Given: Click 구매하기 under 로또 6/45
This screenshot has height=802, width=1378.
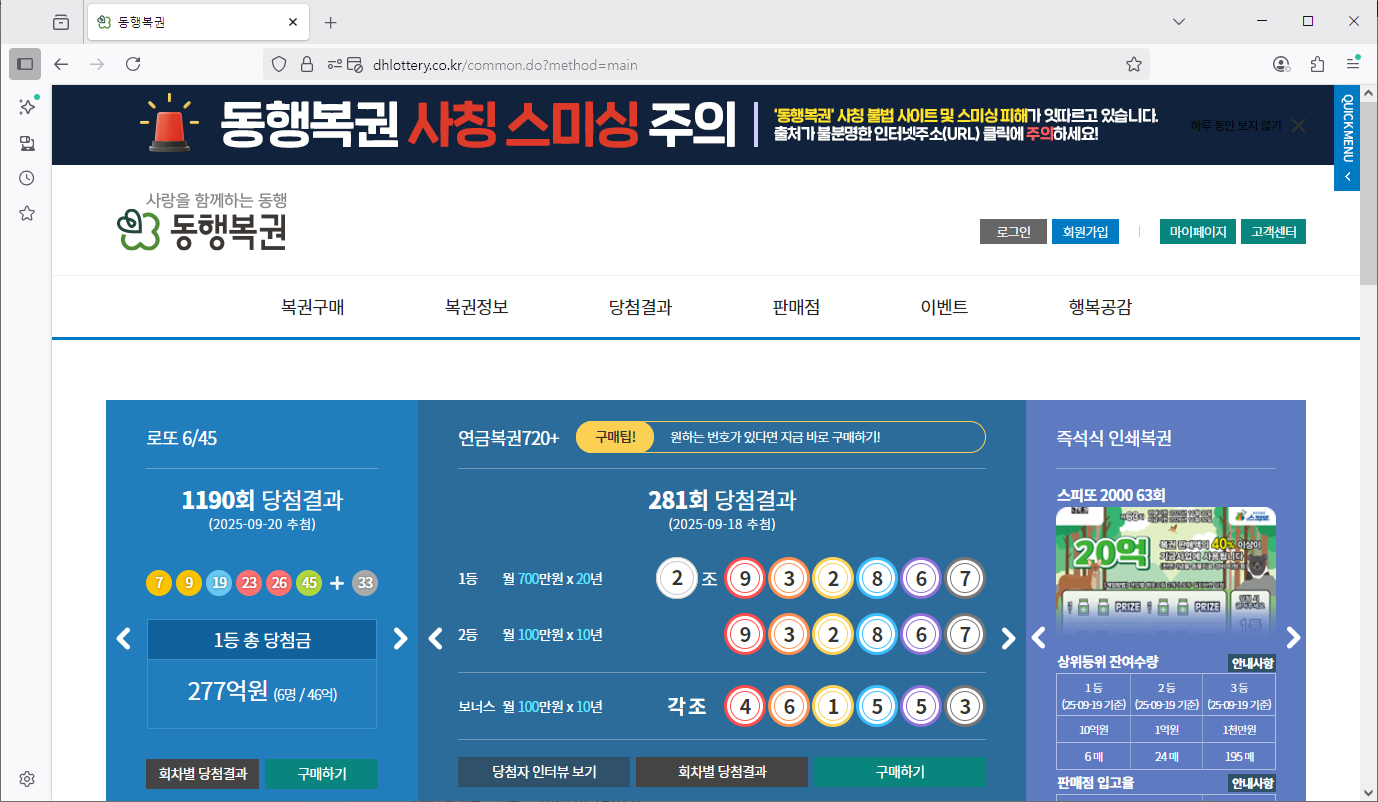Looking at the screenshot, I should click(x=321, y=772).
